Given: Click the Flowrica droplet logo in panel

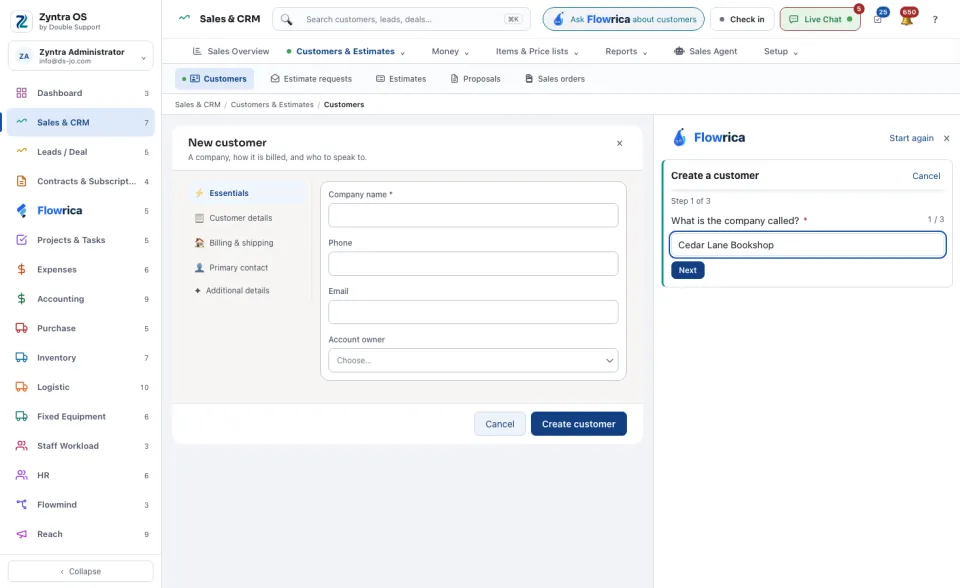Looking at the screenshot, I should coord(680,137).
